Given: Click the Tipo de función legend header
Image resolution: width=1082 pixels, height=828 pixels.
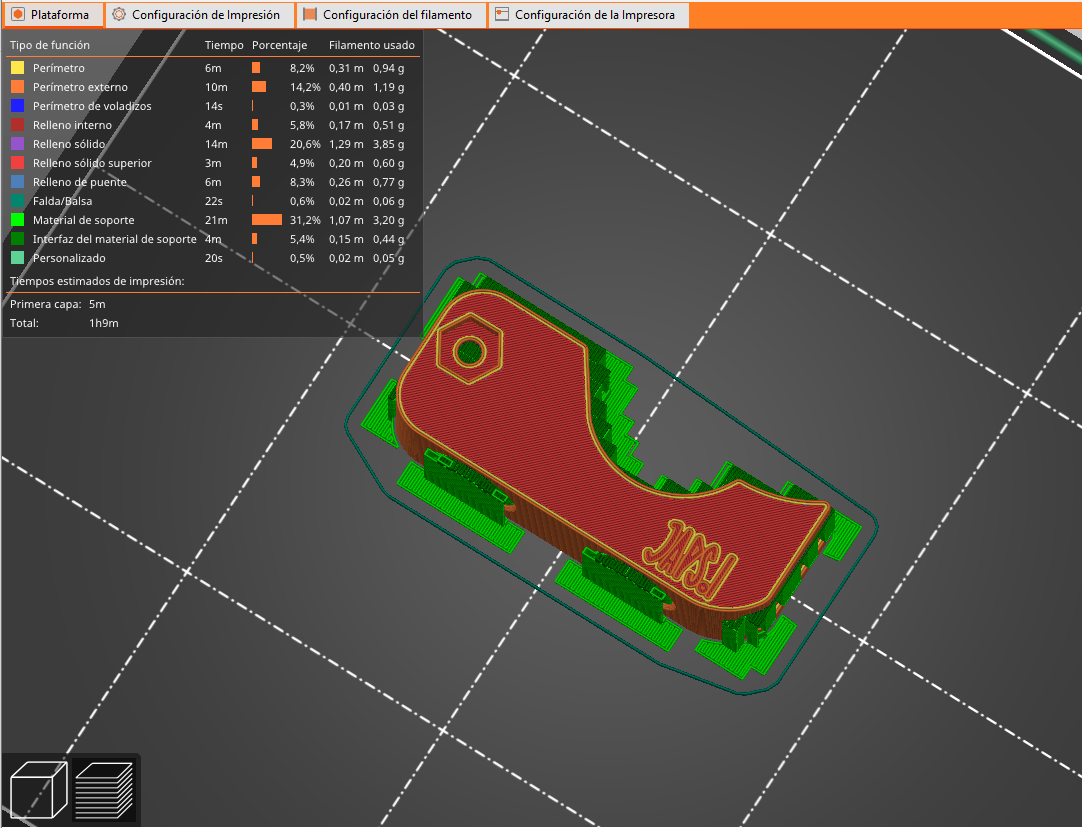Looking at the screenshot, I should point(50,45).
